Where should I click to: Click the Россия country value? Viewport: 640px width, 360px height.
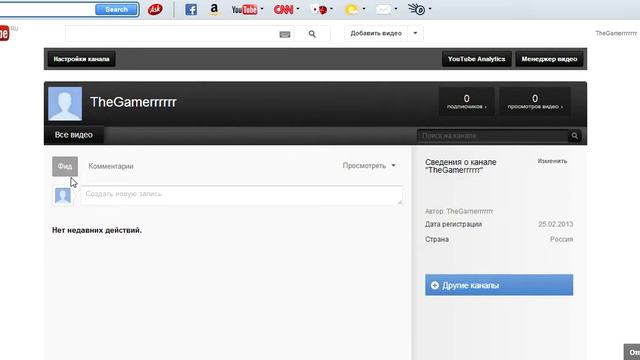coord(561,239)
